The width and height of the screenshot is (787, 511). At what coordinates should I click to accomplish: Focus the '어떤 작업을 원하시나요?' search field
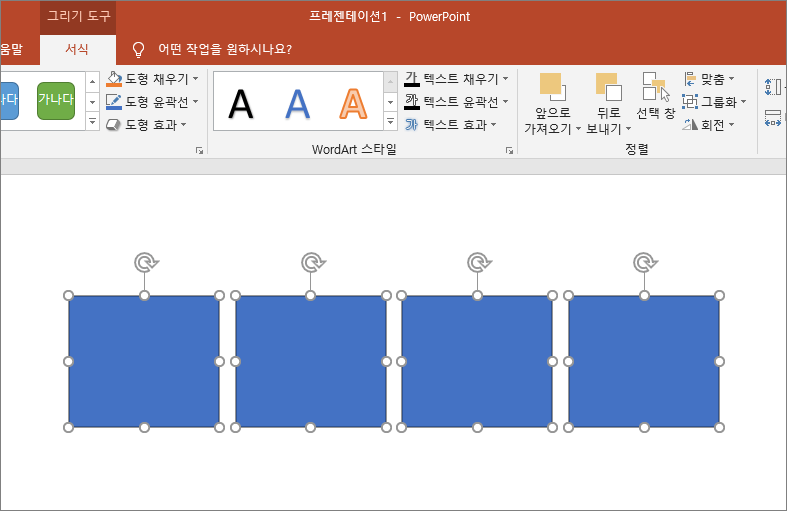click(225, 49)
